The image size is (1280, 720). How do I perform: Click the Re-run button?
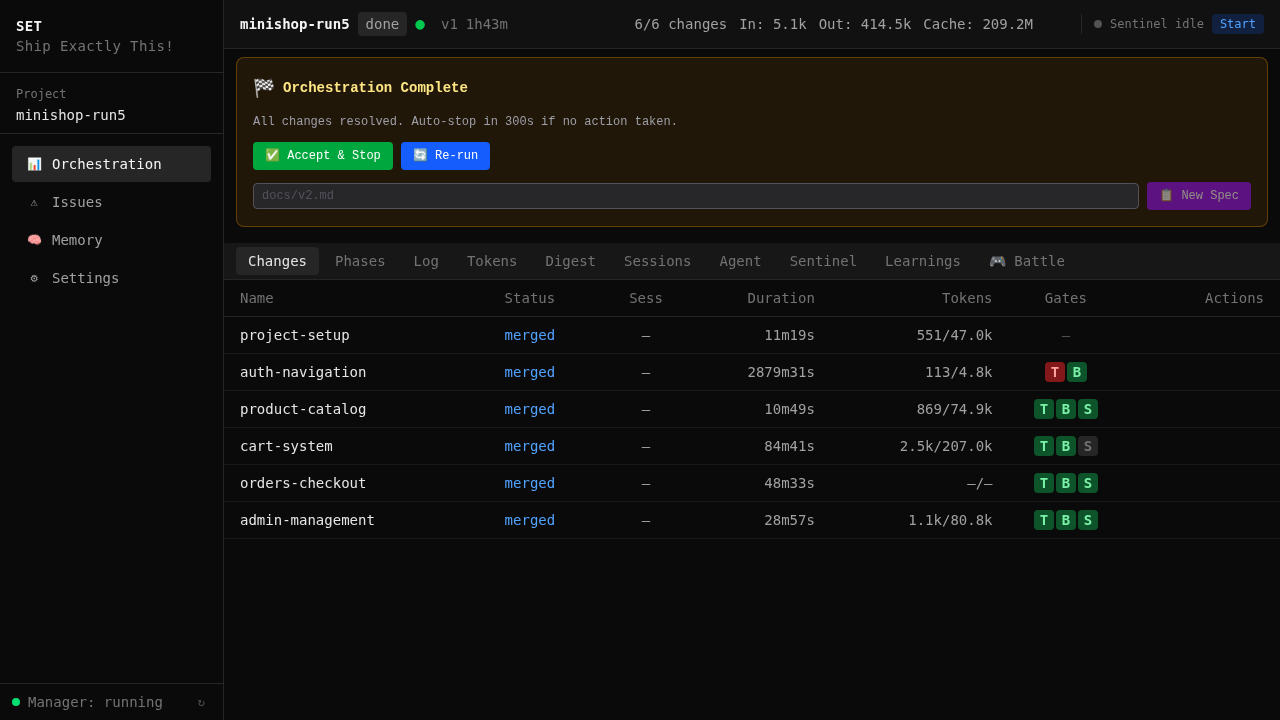point(445,156)
